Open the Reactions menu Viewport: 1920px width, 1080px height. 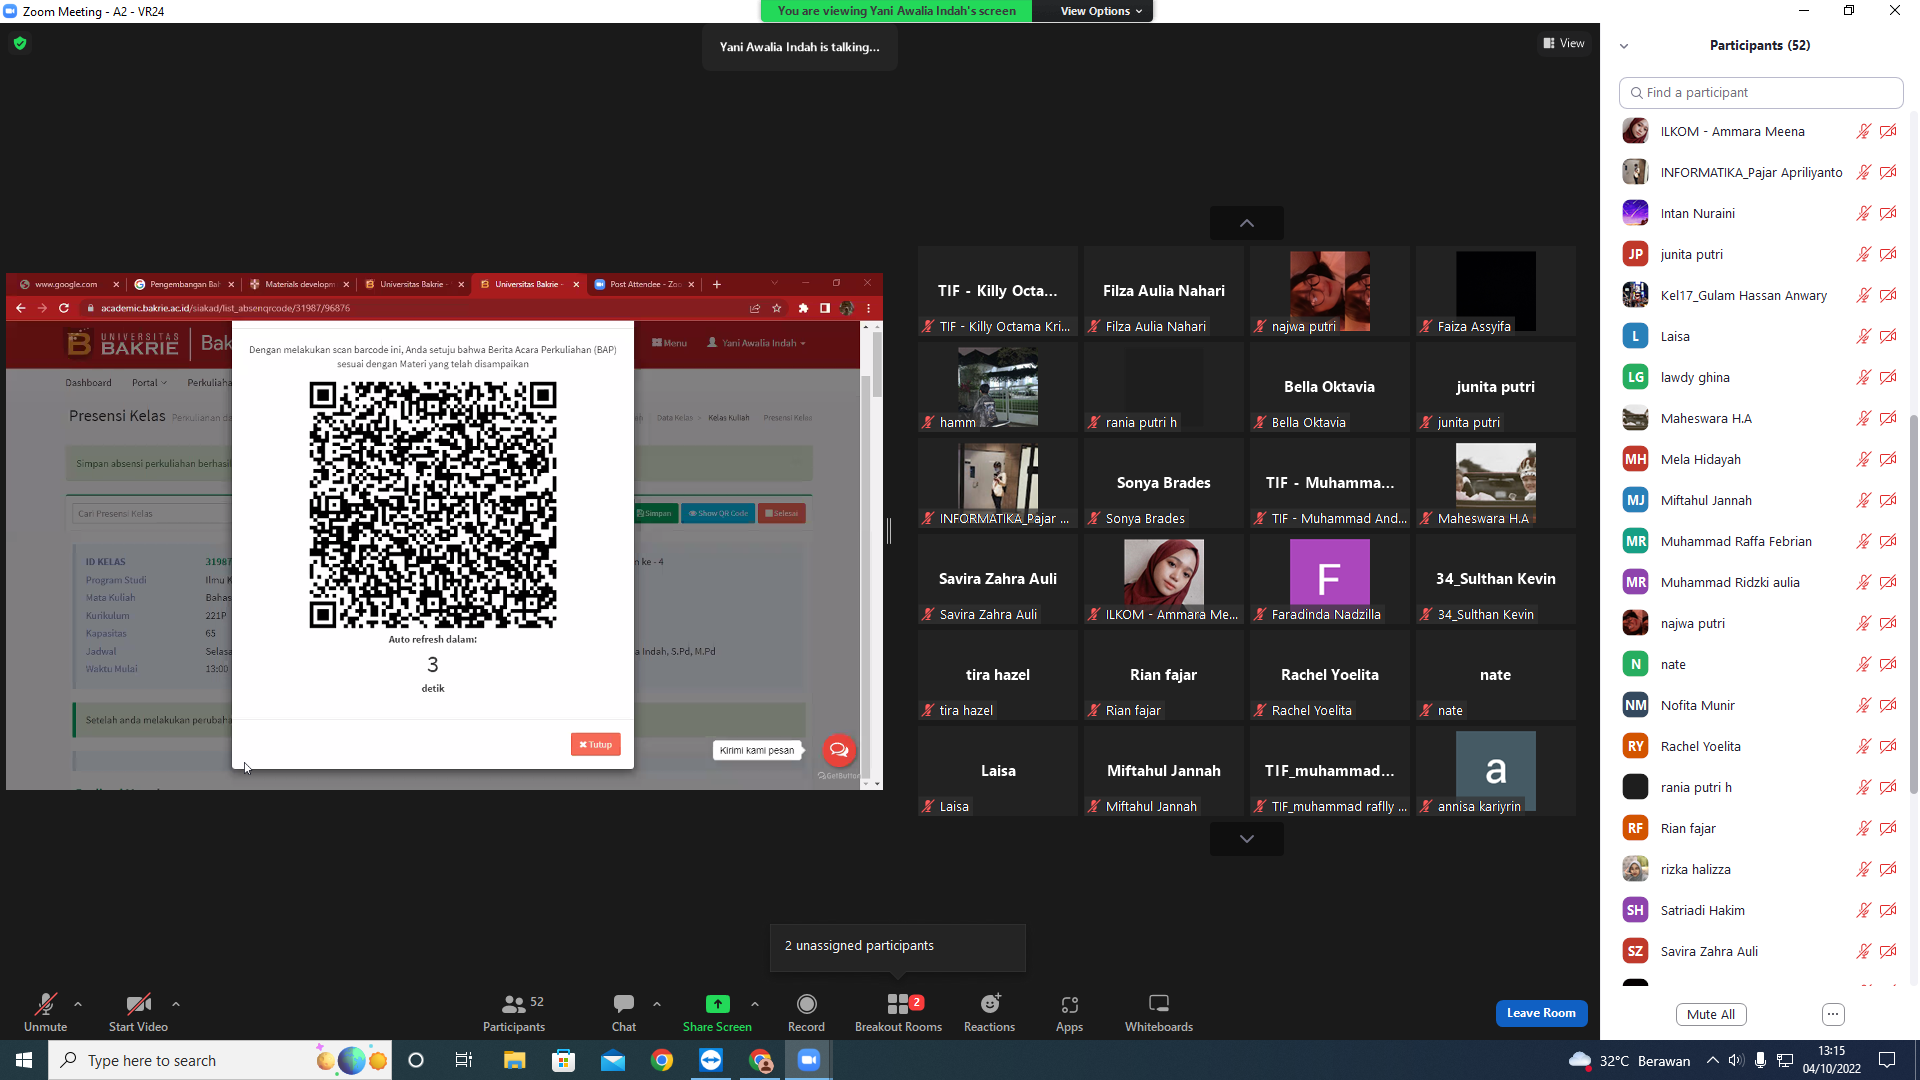click(x=989, y=1012)
